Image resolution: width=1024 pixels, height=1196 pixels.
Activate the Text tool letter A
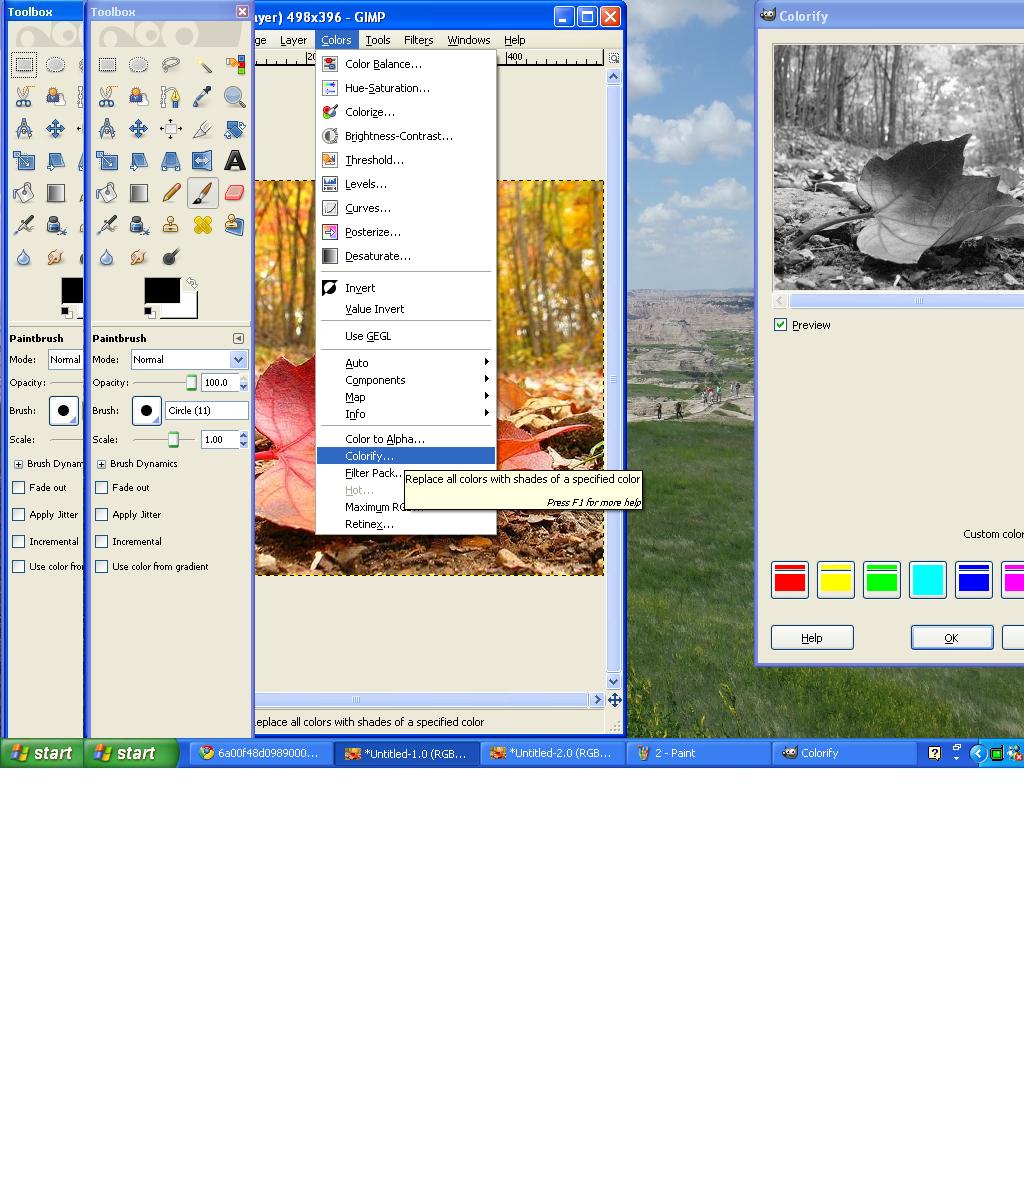point(235,161)
